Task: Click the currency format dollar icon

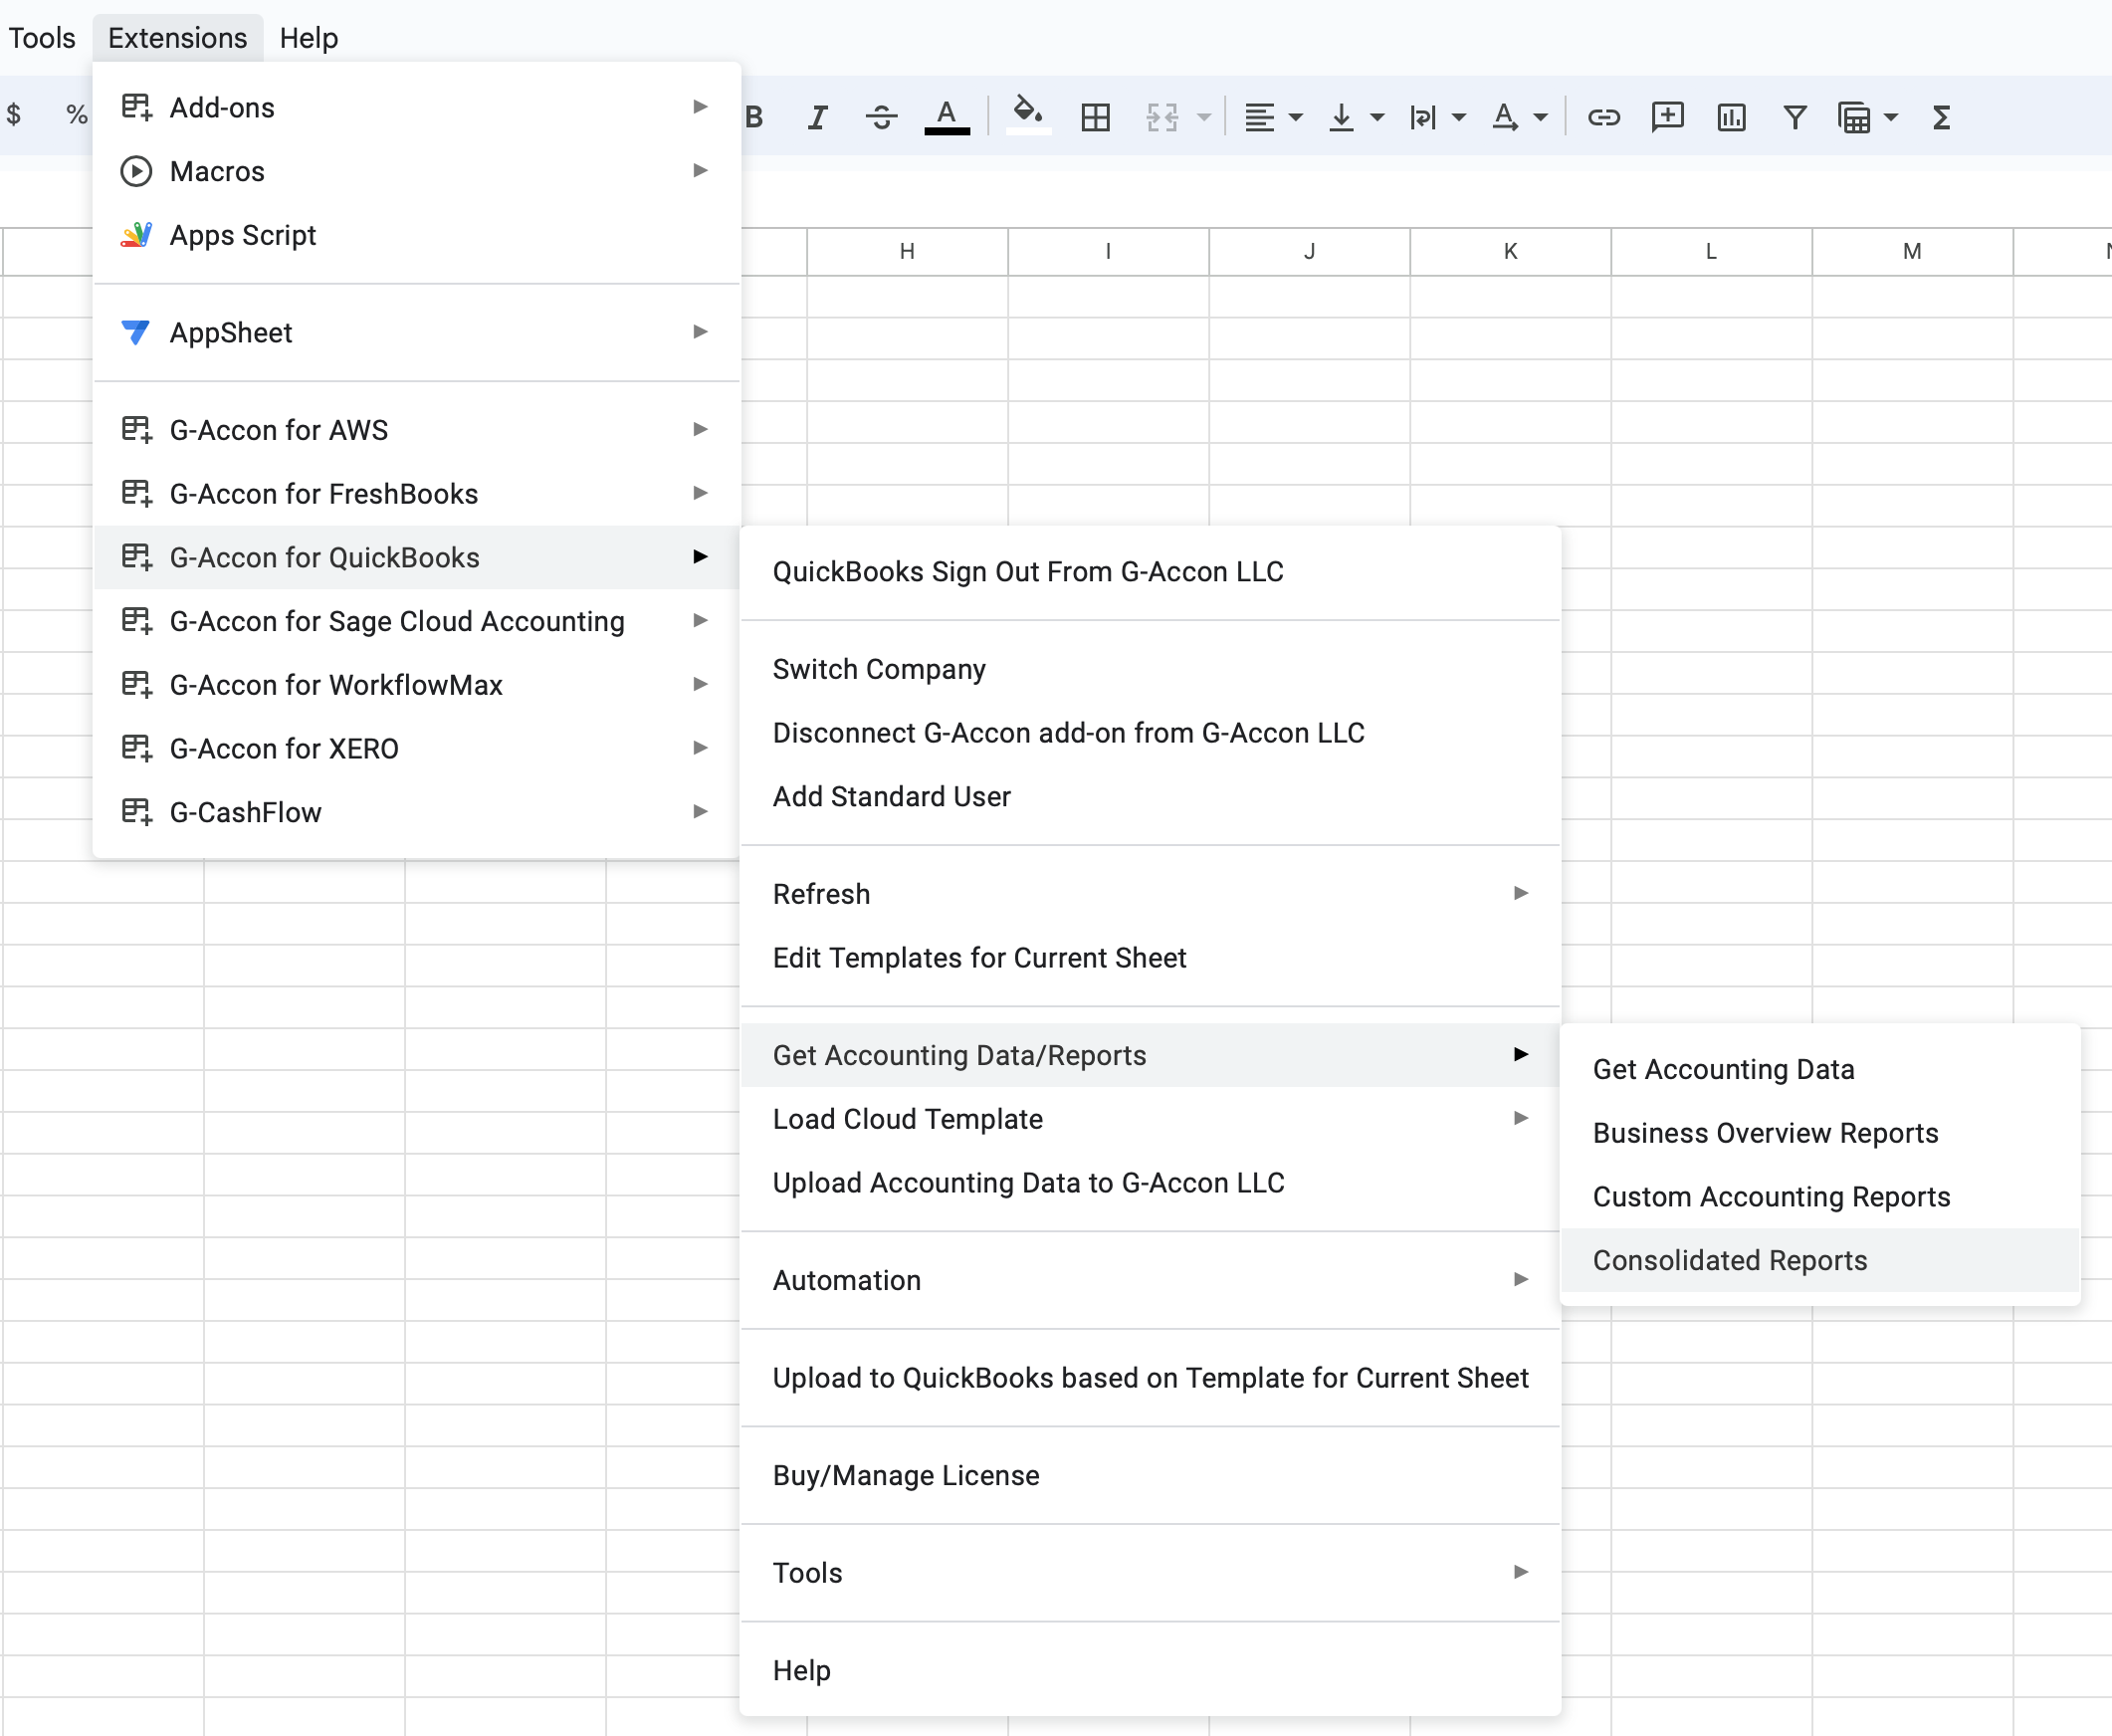Action: point(14,114)
